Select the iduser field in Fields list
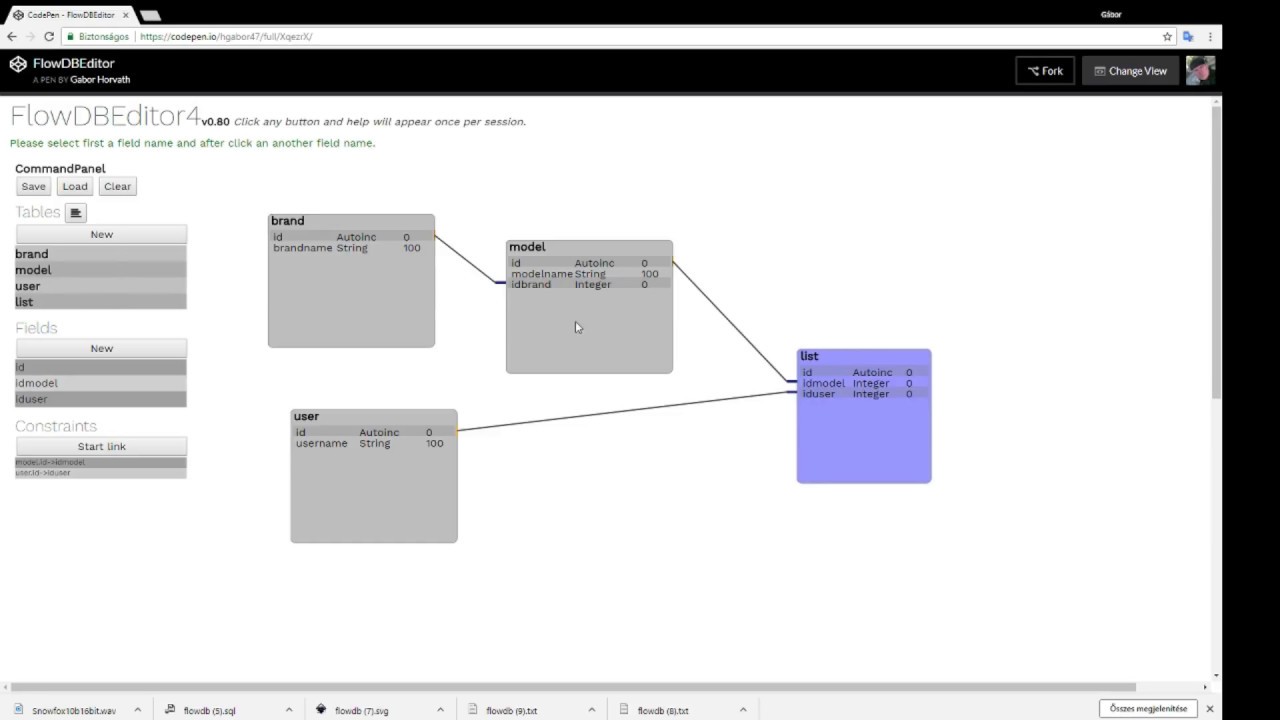1280x720 pixels. (x=101, y=399)
